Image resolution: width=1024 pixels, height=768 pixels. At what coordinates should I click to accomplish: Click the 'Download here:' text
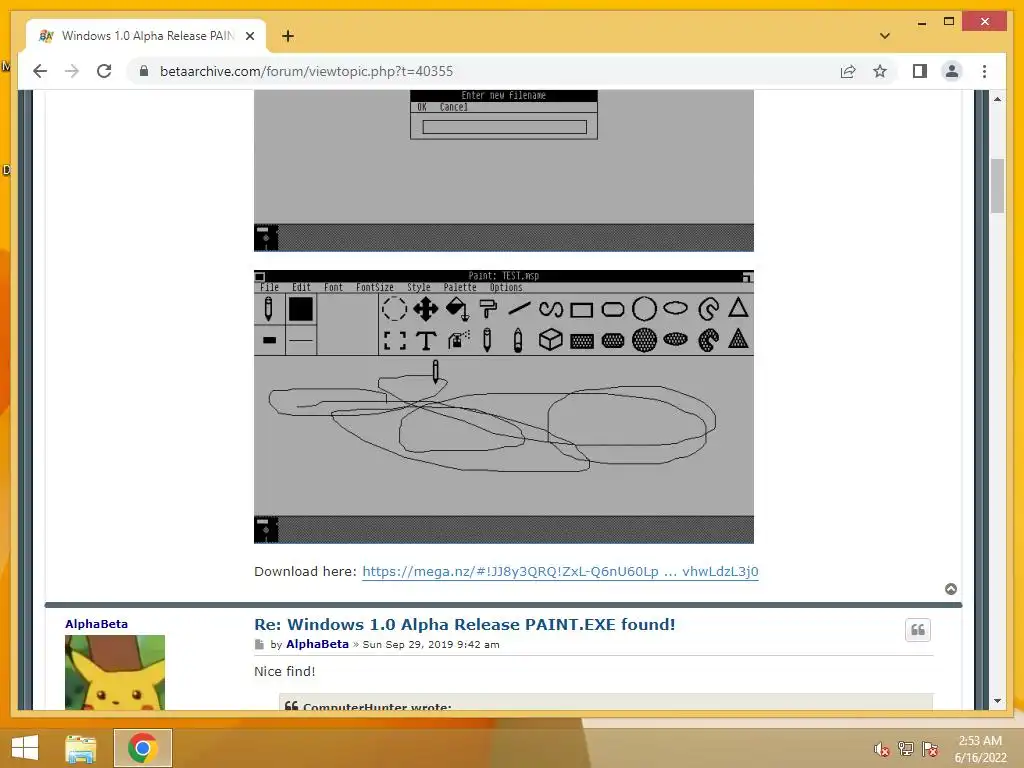tap(305, 571)
